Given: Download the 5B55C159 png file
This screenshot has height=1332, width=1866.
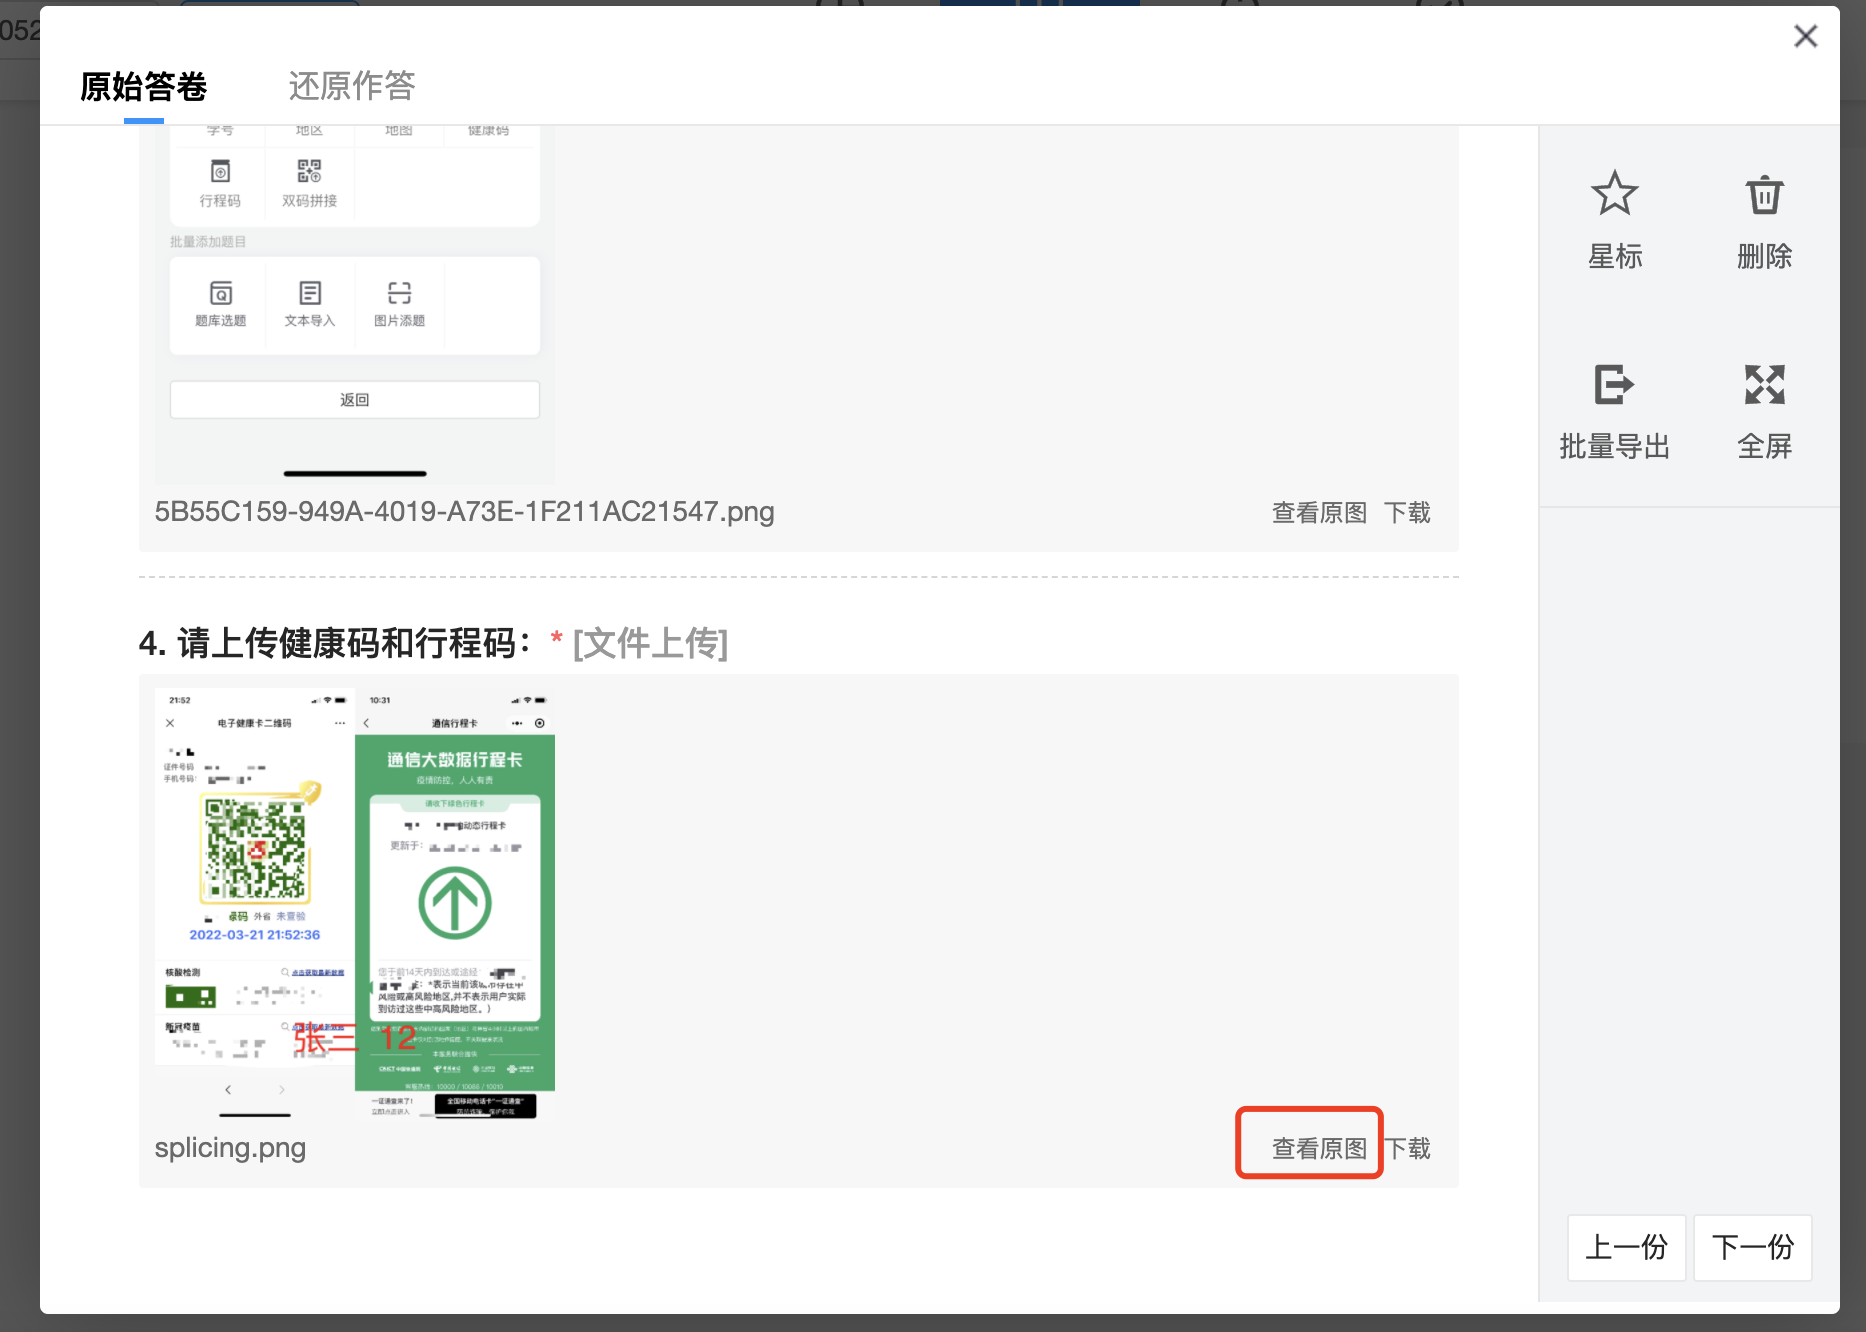Looking at the screenshot, I should point(1408,513).
